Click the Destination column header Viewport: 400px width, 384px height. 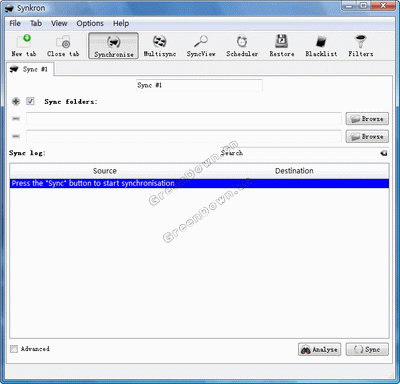tap(294, 171)
